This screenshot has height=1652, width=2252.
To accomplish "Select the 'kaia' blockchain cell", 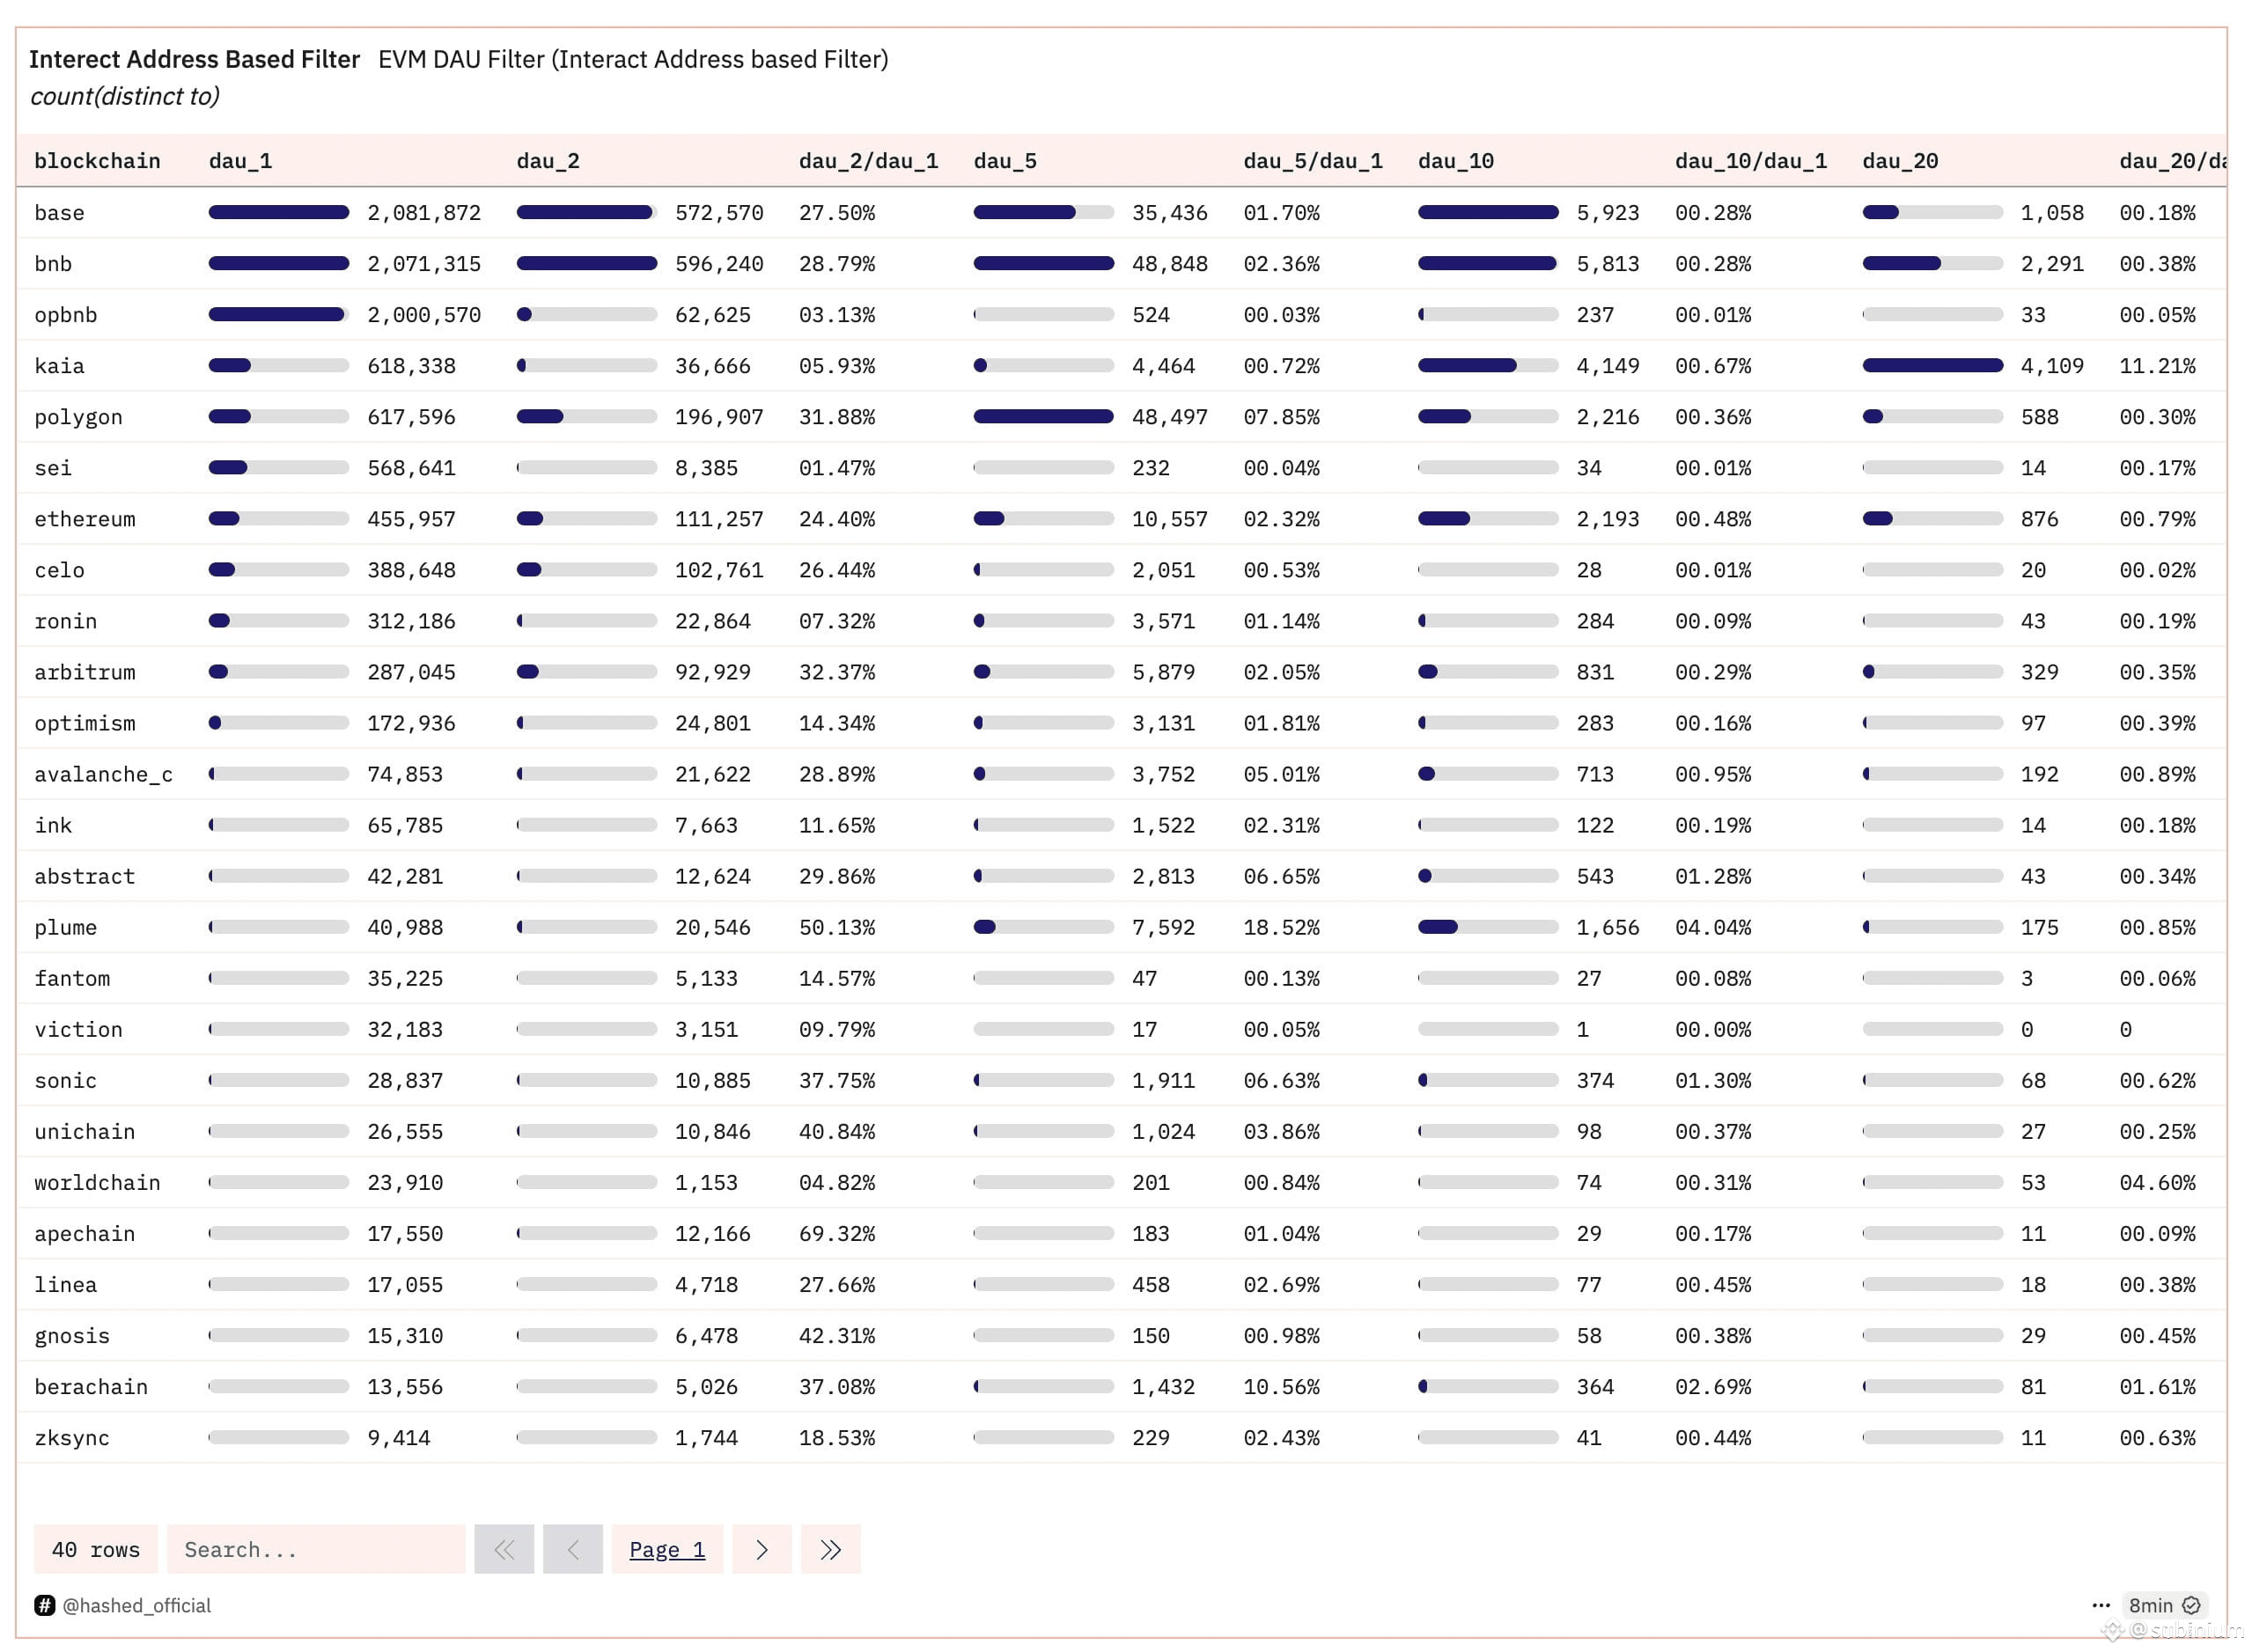I will point(59,366).
